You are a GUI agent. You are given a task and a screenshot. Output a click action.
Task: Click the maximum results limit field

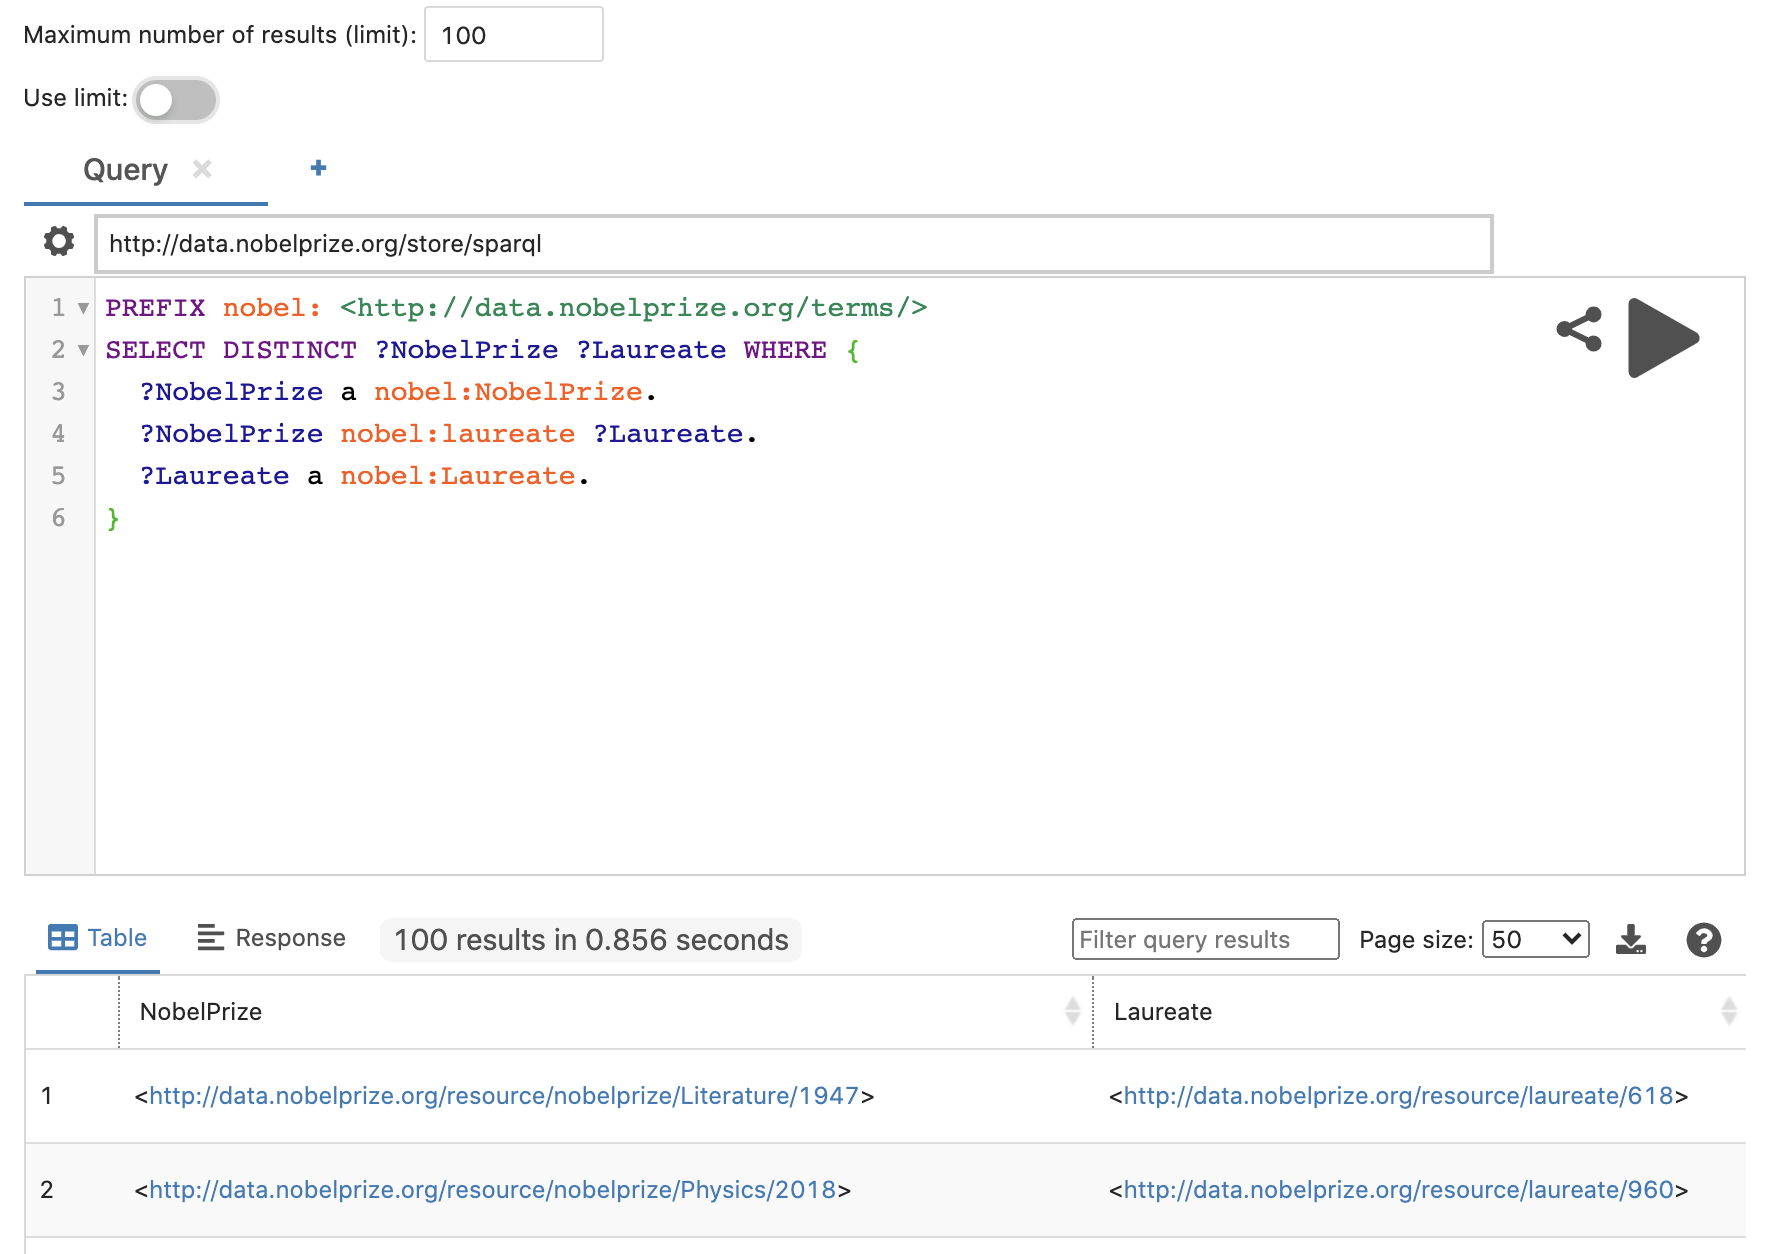[x=514, y=35]
